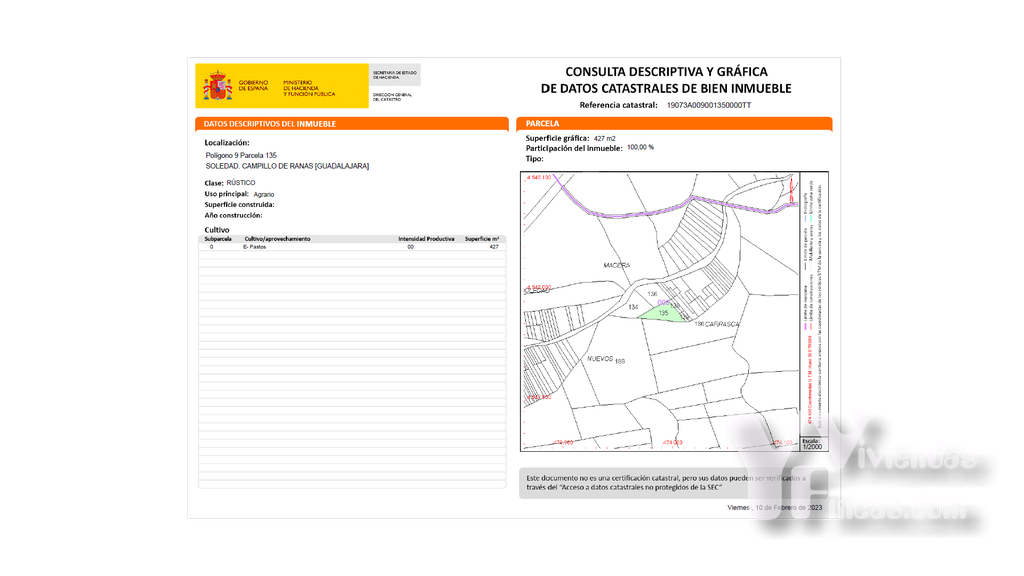Click the "NUEVOS" label on the map
The height and width of the screenshot is (576, 1024).
(600, 359)
